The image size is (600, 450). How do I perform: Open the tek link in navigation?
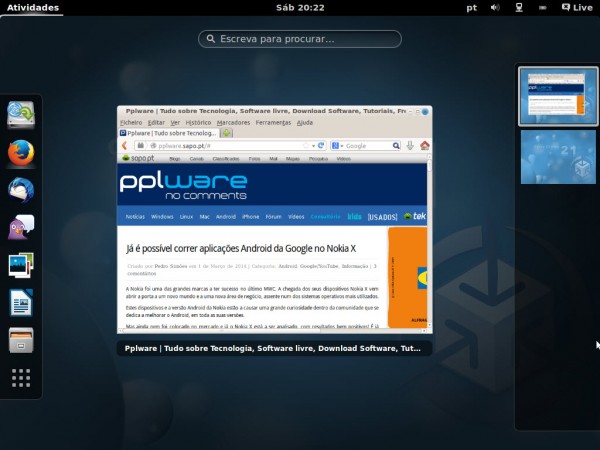click(415, 216)
